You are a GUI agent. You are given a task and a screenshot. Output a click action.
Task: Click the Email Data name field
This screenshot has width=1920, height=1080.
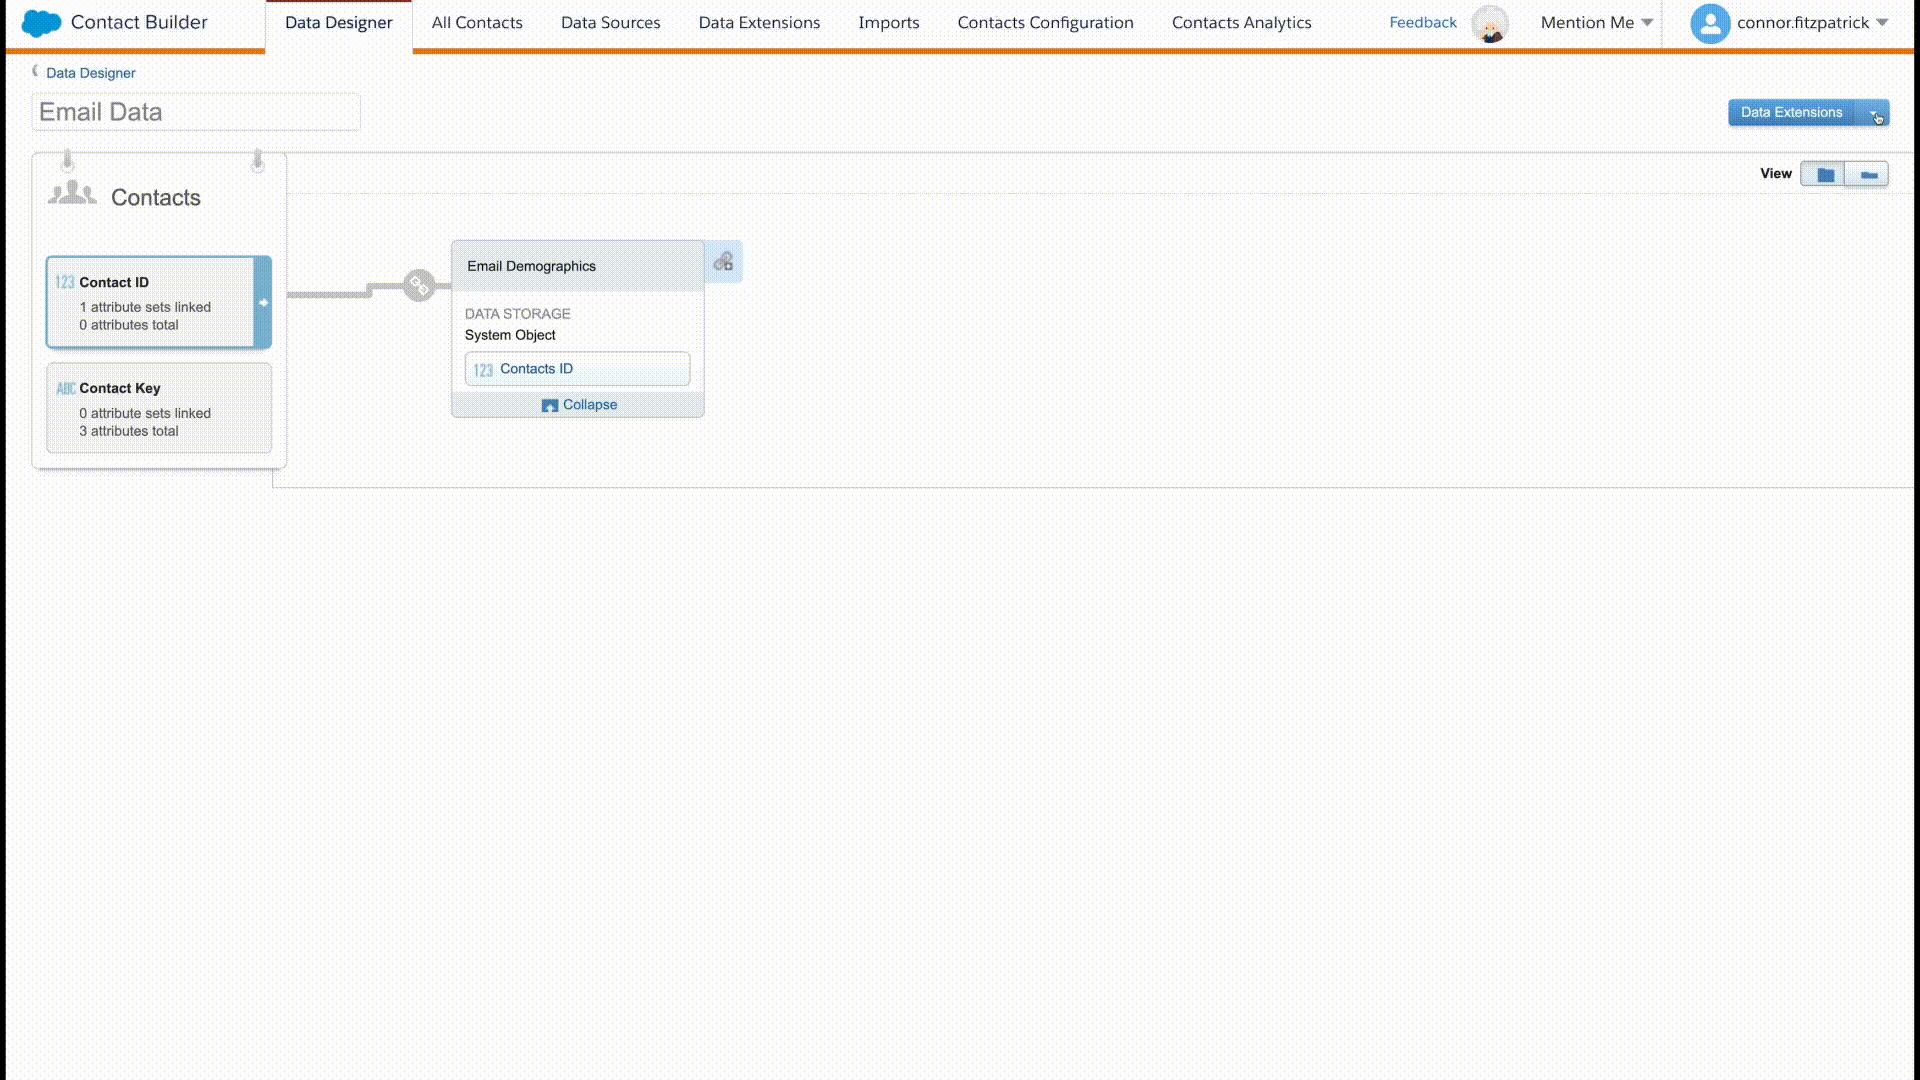point(196,112)
